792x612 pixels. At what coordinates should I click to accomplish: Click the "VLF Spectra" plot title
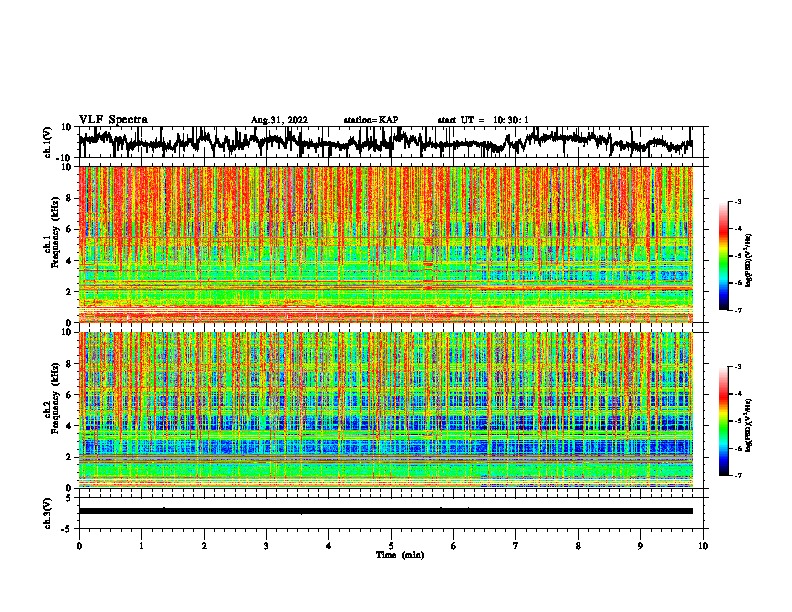pos(113,120)
